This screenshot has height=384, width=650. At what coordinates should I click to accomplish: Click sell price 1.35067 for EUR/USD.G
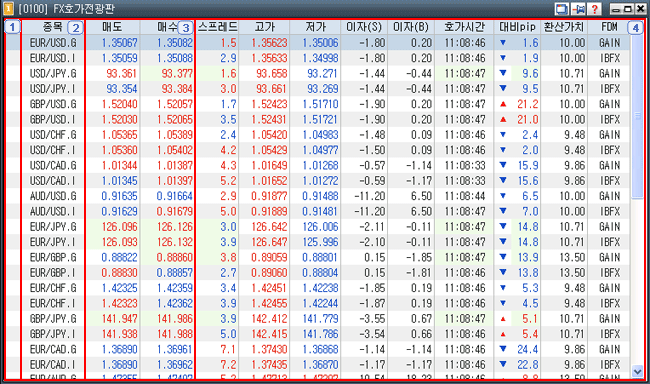pyautogui.click(x=119, y=43)
